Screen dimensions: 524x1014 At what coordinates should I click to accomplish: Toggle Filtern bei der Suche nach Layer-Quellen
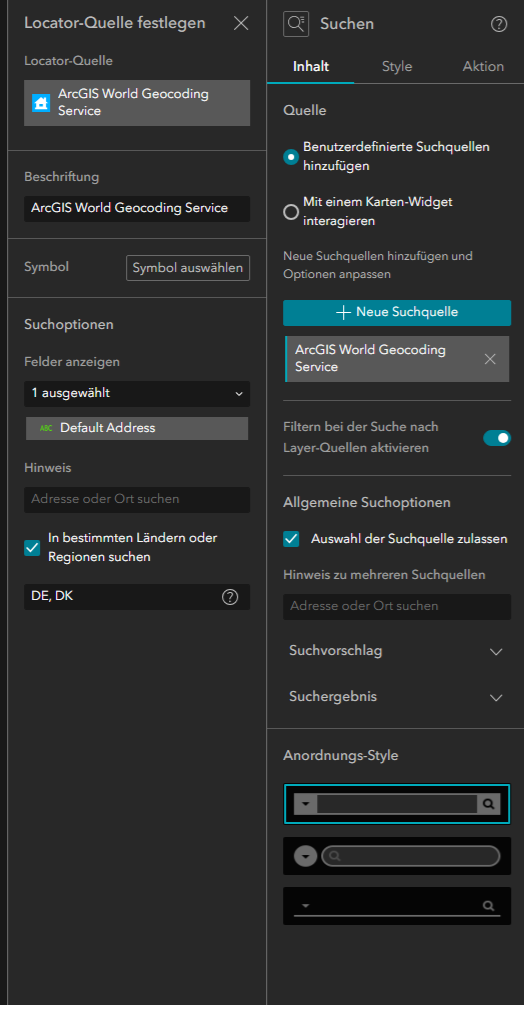pyautogui.click(x=497, y=438)
